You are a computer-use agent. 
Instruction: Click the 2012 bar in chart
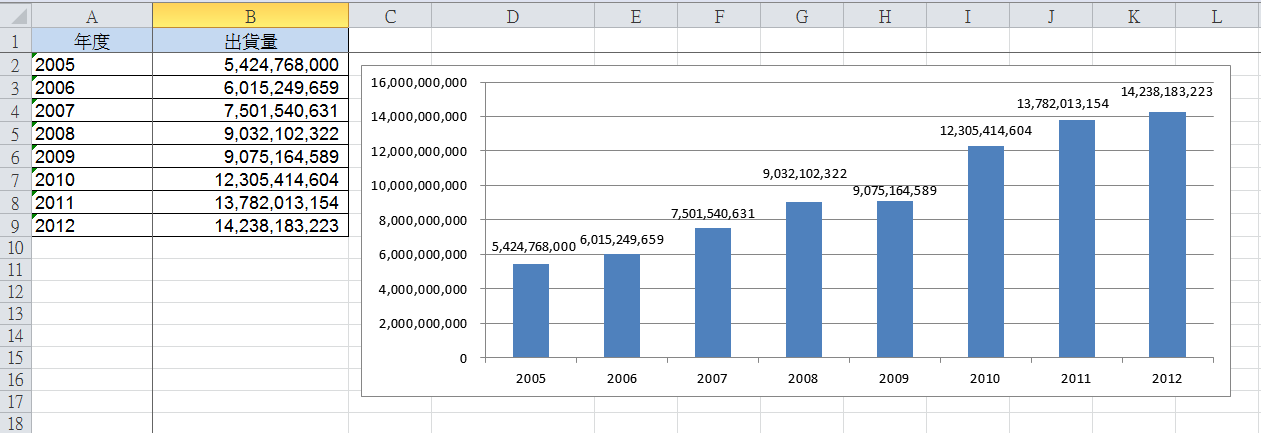(x=1168, y=234)
